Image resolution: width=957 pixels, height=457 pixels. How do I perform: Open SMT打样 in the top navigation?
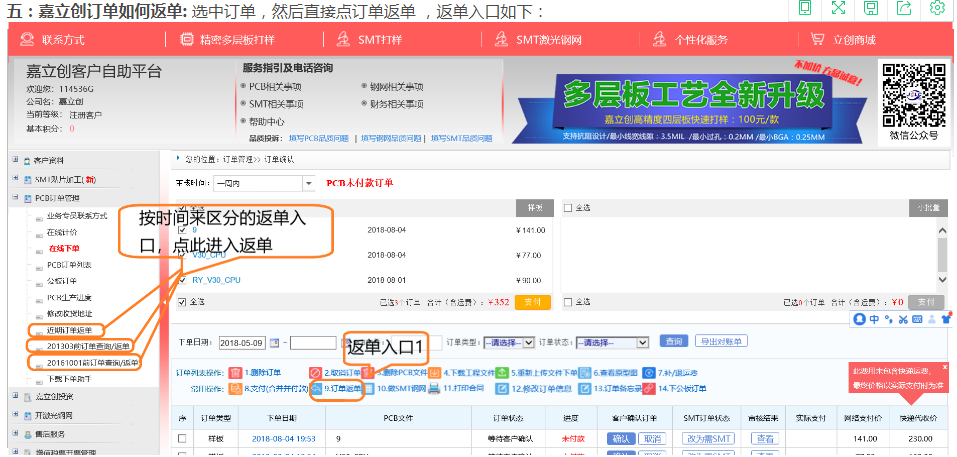369,39
